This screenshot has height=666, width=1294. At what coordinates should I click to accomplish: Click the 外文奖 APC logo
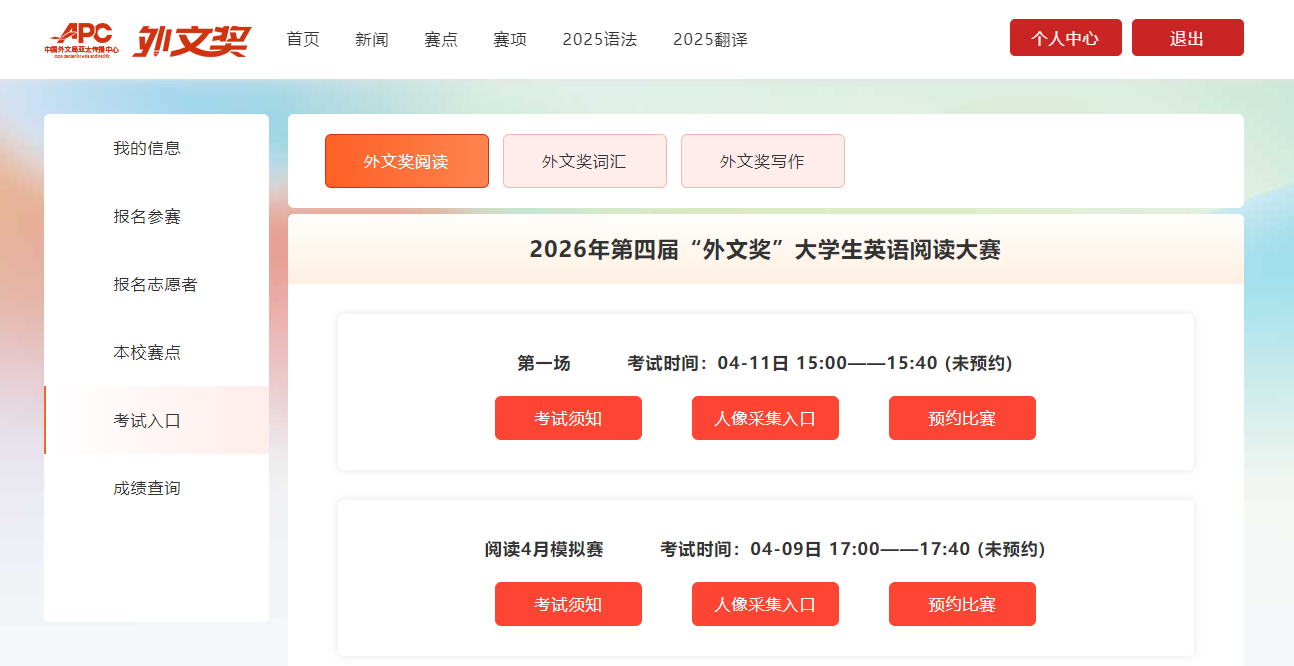coord(147,40)
